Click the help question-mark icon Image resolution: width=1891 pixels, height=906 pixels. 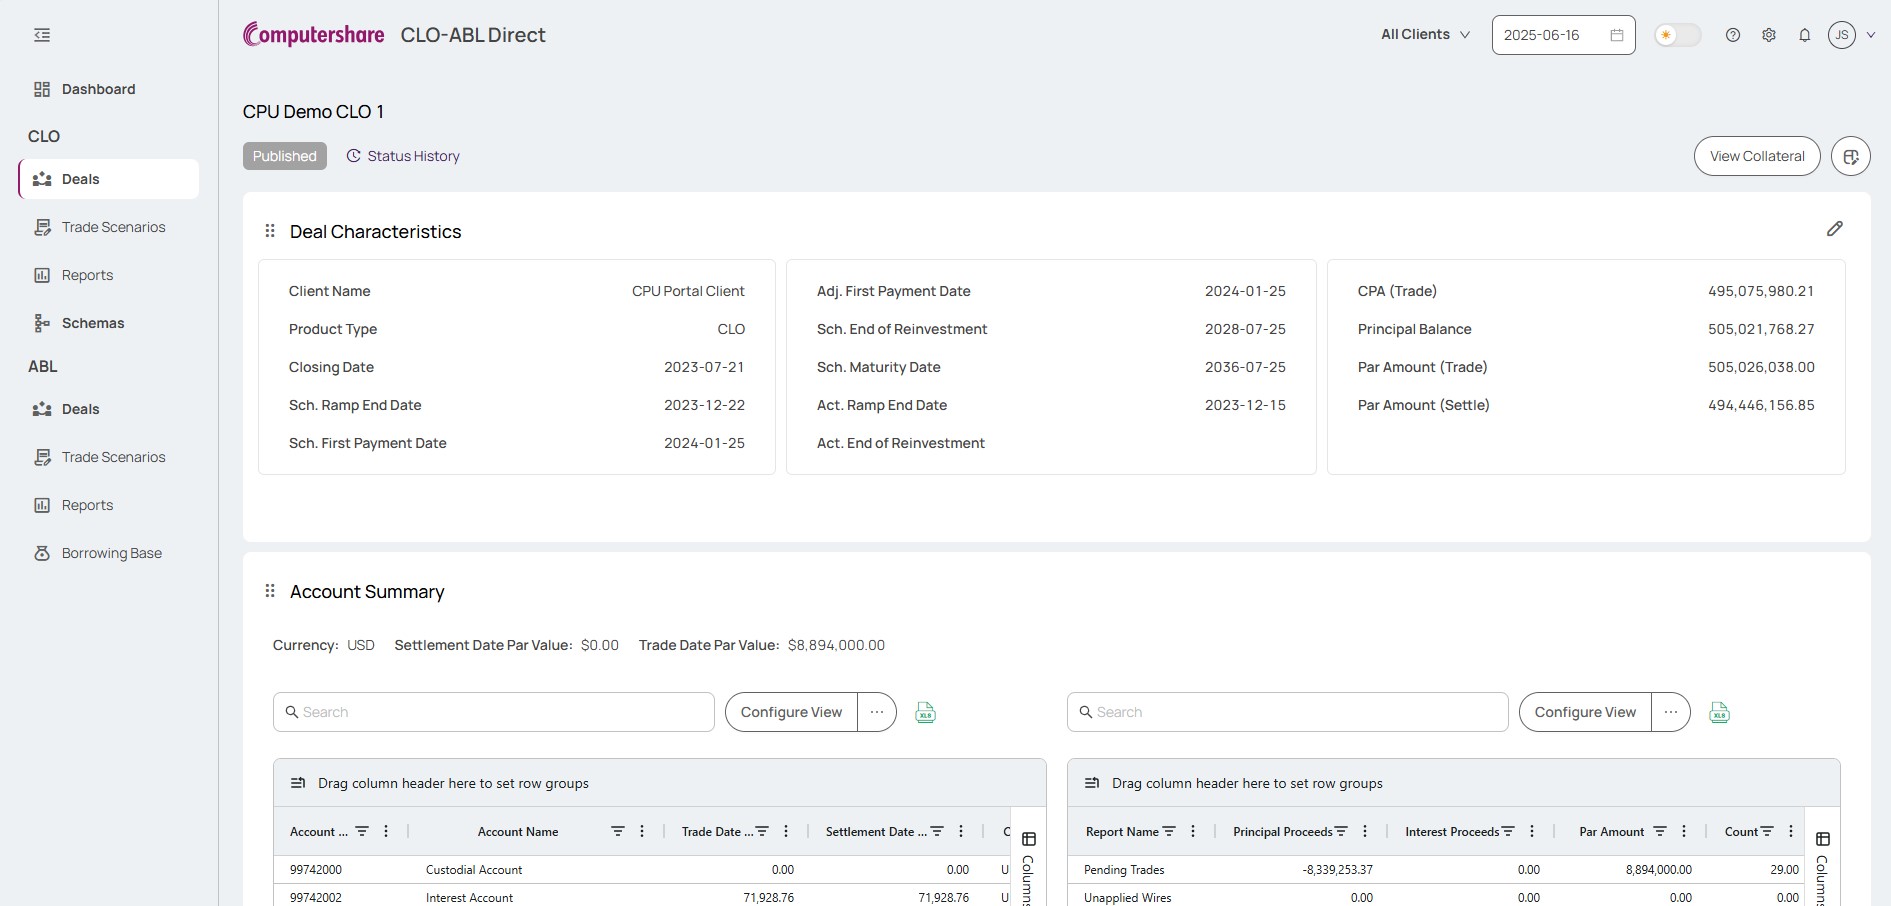pyautogui.click(x=1732, y=35)
